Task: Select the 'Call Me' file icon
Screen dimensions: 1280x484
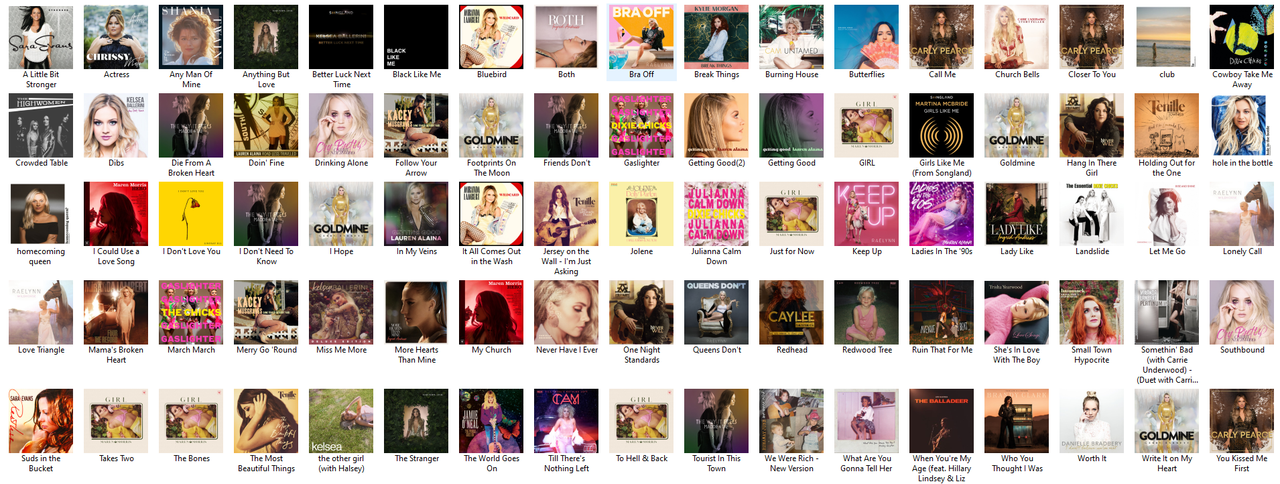Action: pos(941,37)
